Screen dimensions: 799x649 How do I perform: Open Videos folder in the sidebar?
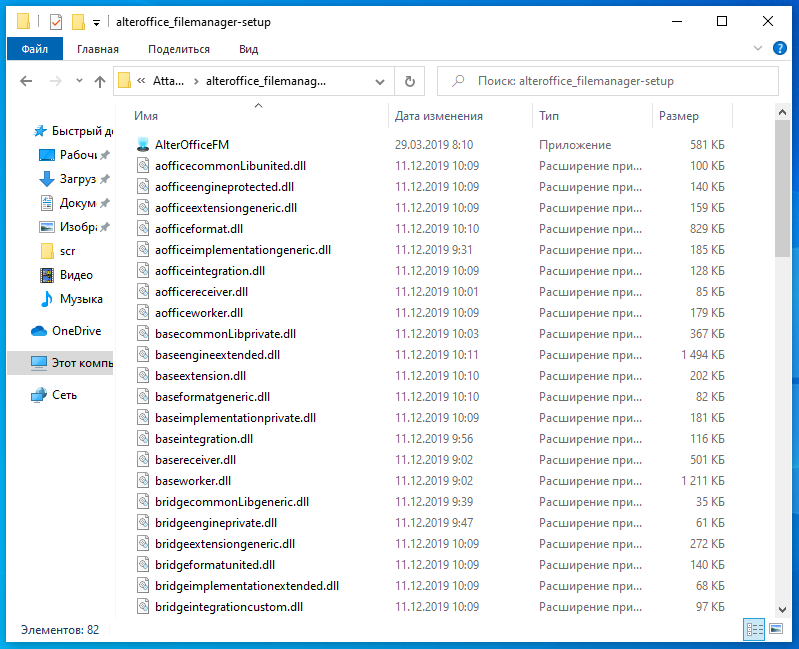(x=66, y=275)
